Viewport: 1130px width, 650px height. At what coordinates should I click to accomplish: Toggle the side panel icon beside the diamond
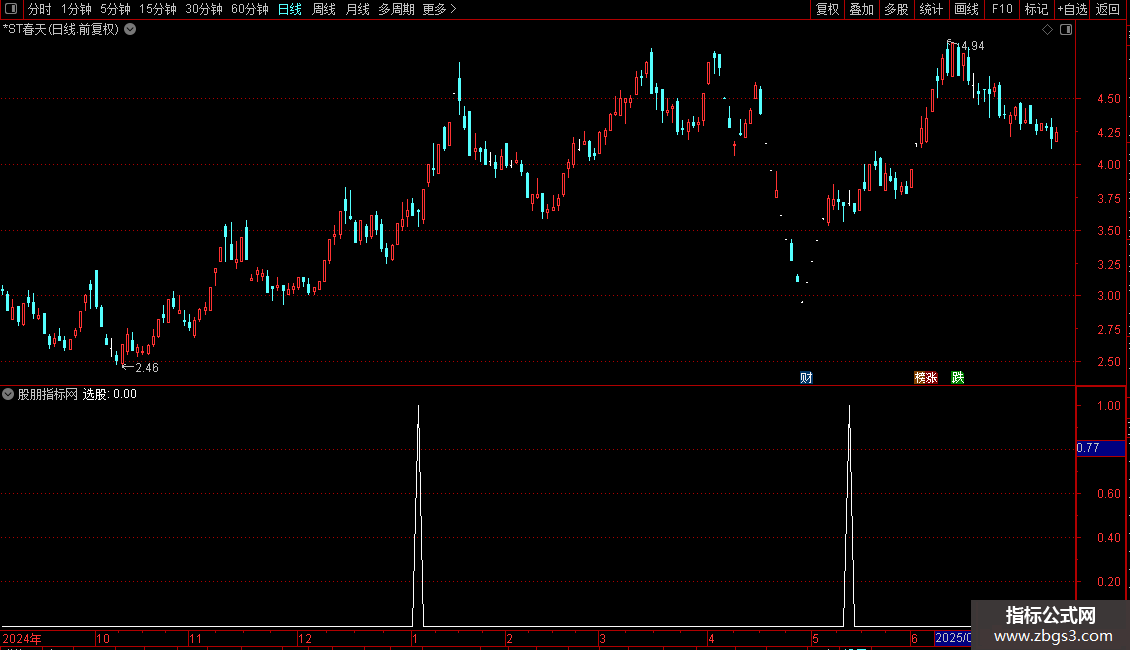click(1066, 30)
